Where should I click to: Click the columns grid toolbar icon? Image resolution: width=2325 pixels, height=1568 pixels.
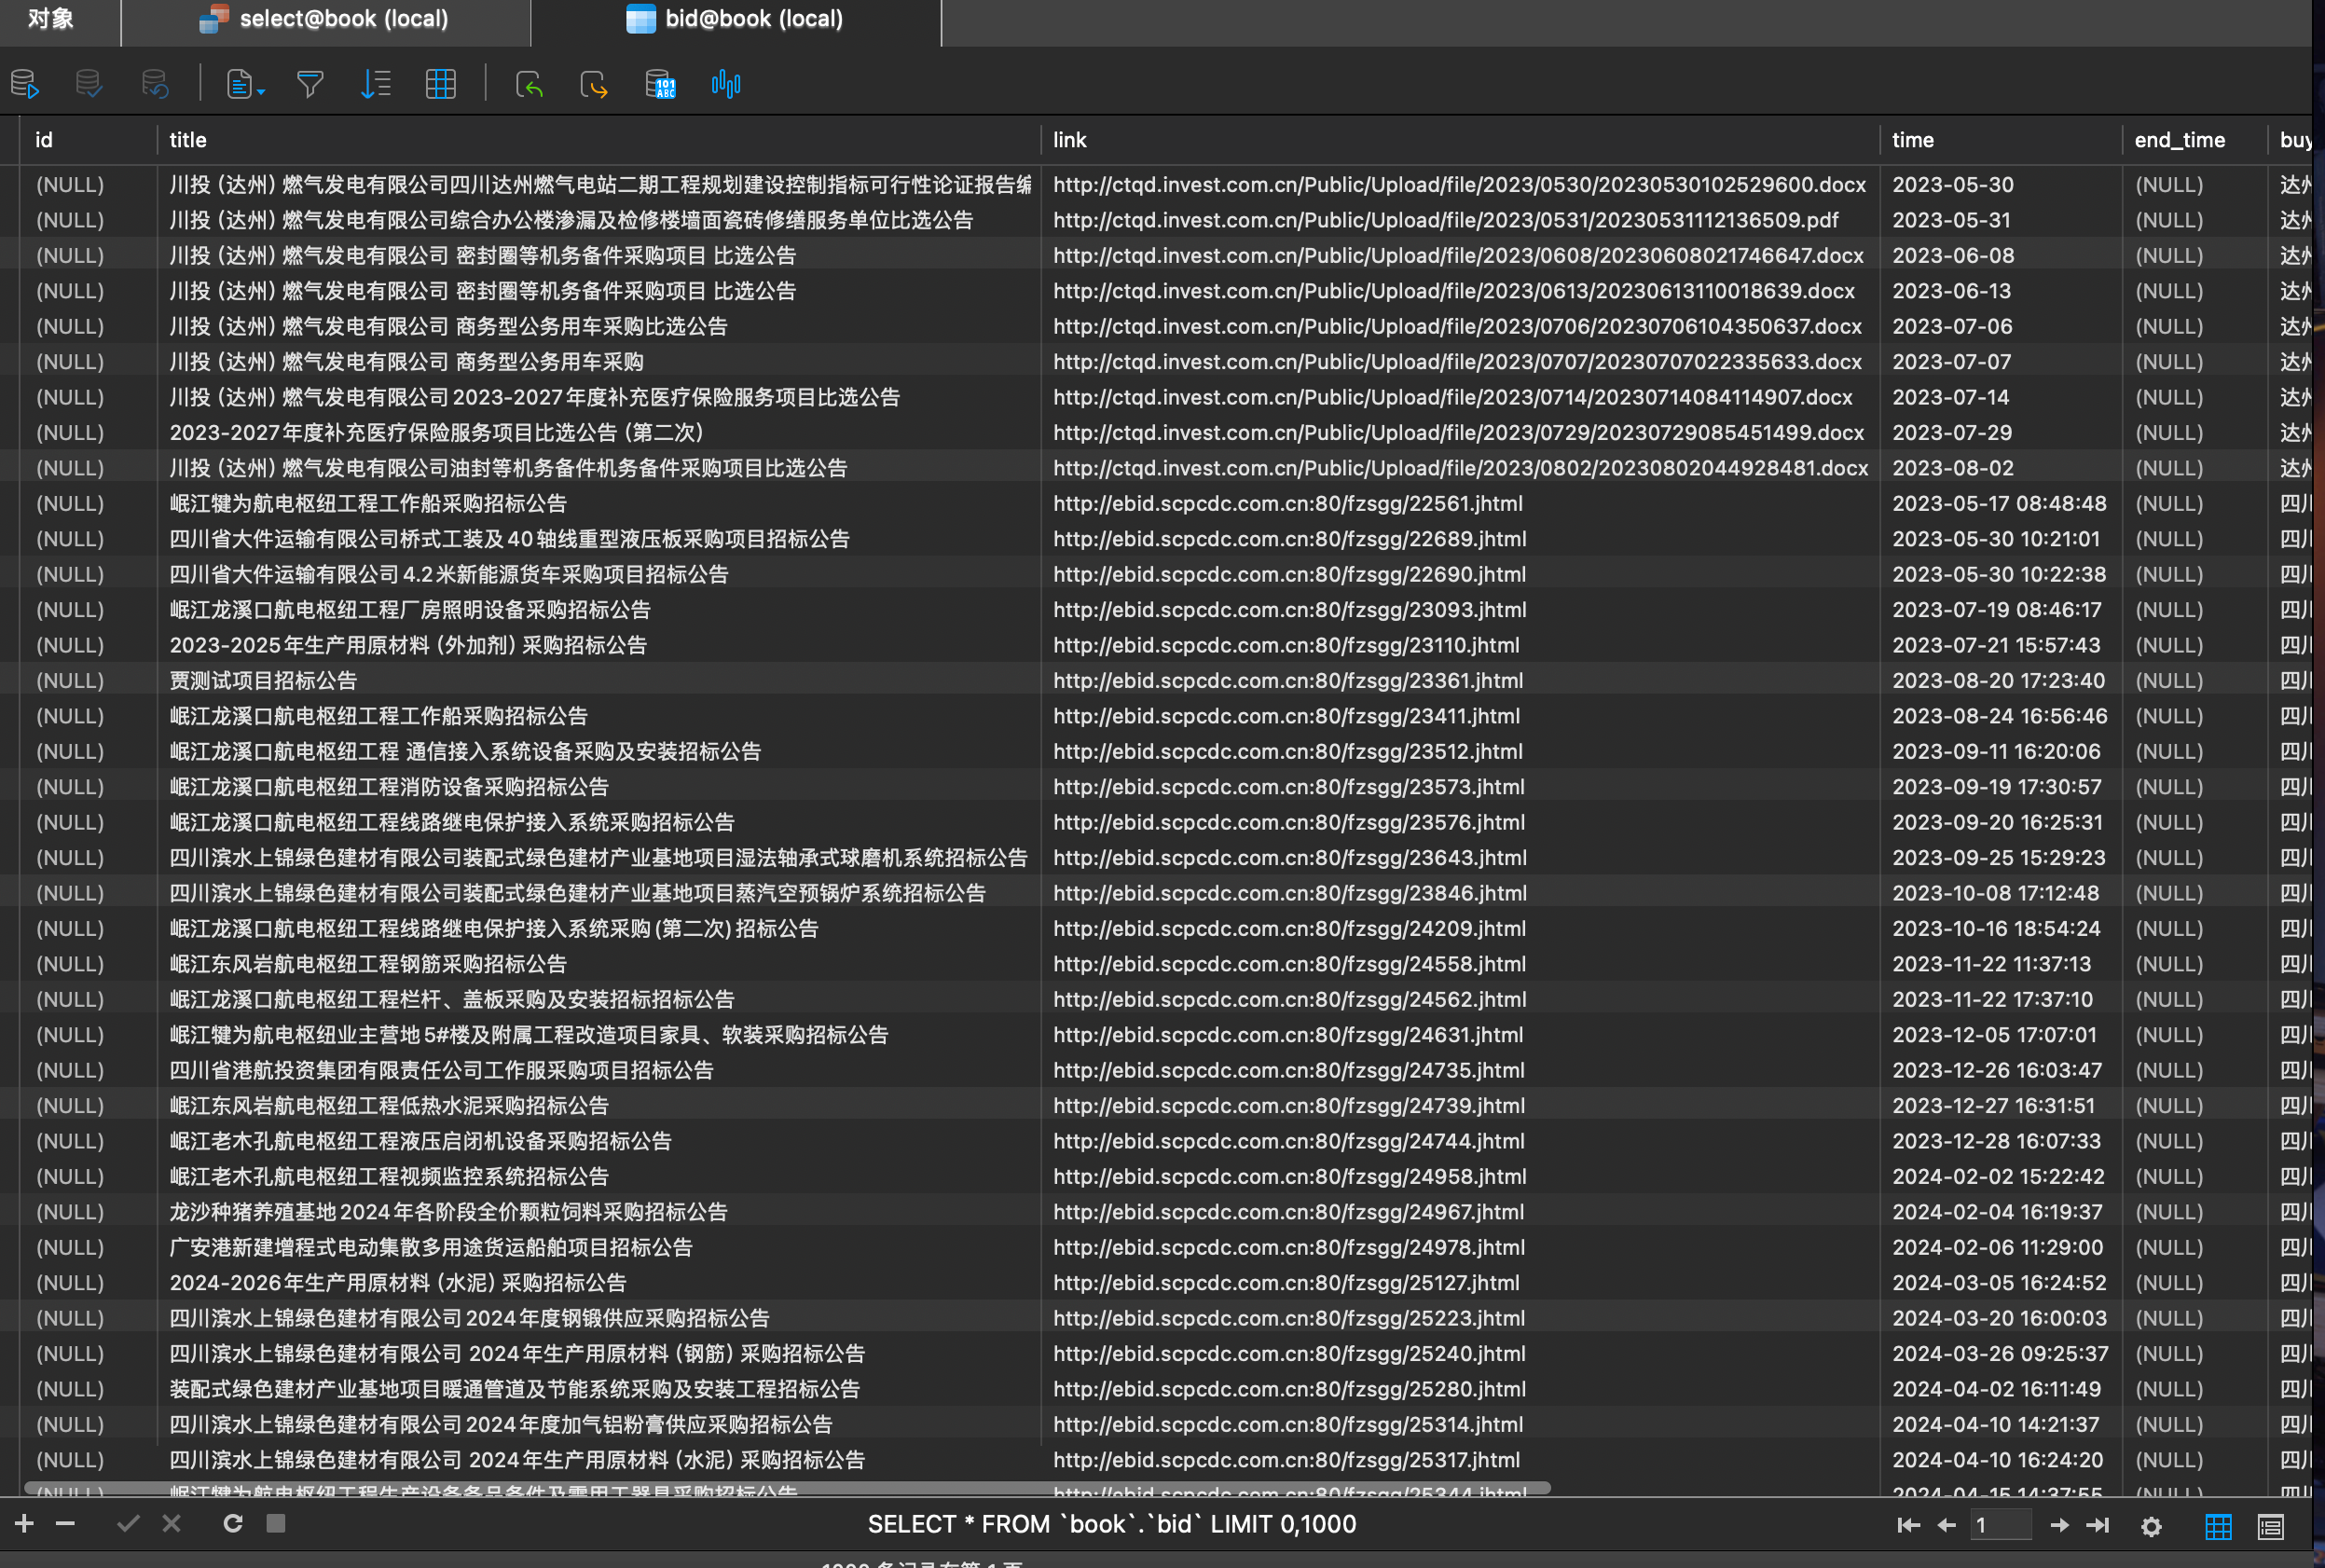(441, 84)
